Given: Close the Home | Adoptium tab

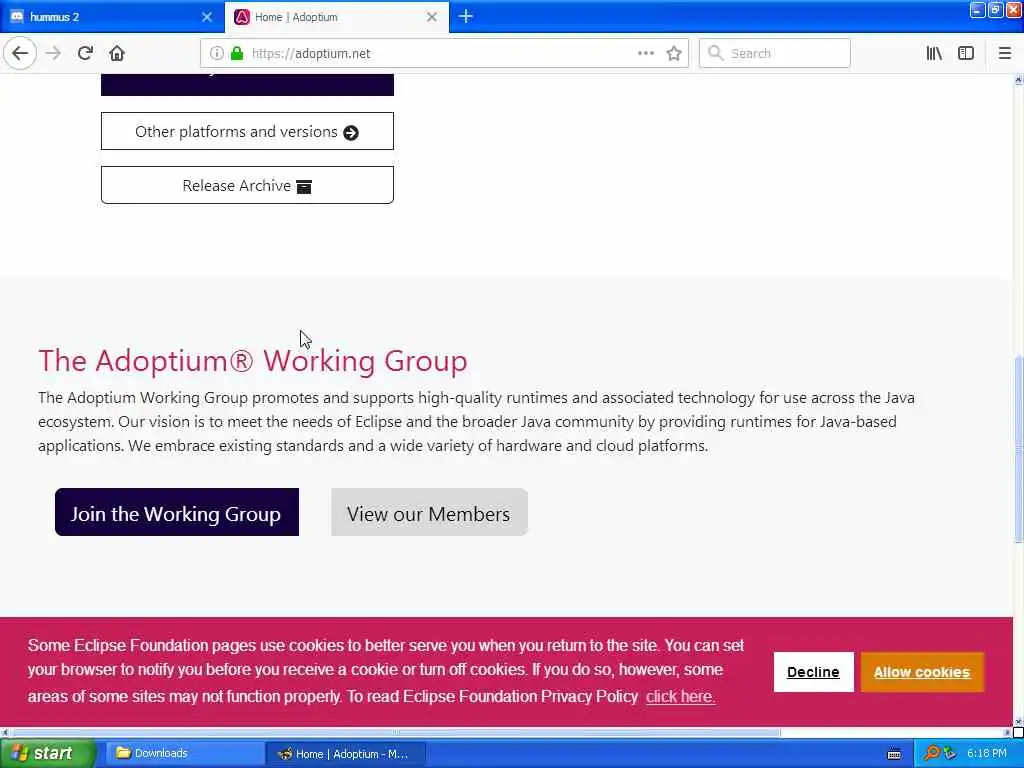Looking at the screenshot, I should click(432, 17).
